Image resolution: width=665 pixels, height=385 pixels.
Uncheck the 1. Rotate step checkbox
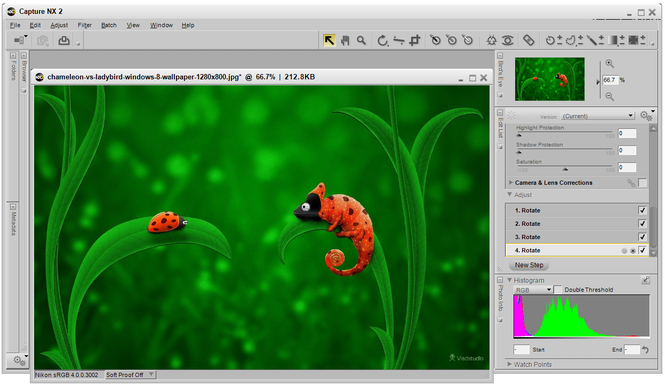pyautogui.click(x=642, y=210)
